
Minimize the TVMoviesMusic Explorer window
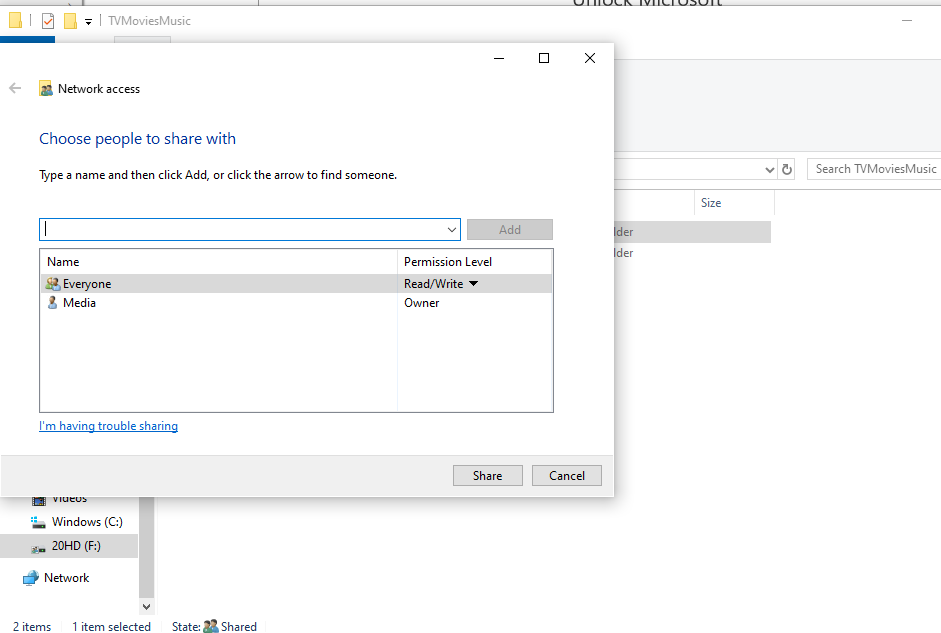click(x=907, y=20)
